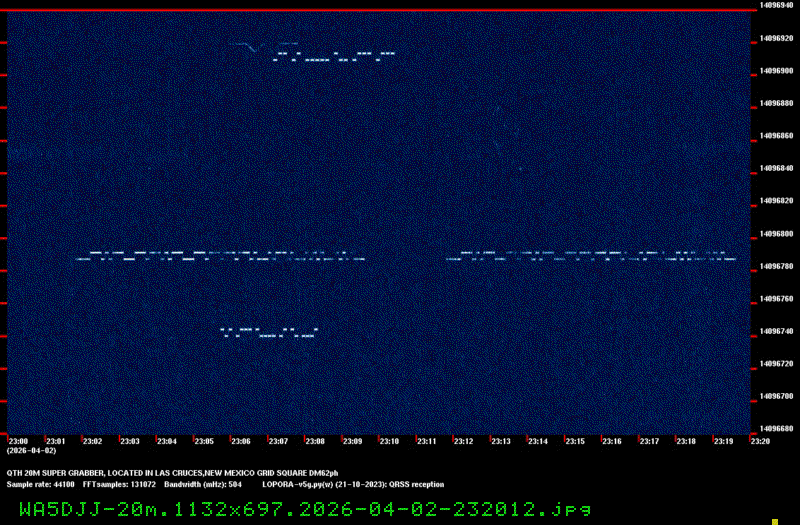Click the 23:12 time axis label
The image size is (800, 525).
(x=464, y=441)
